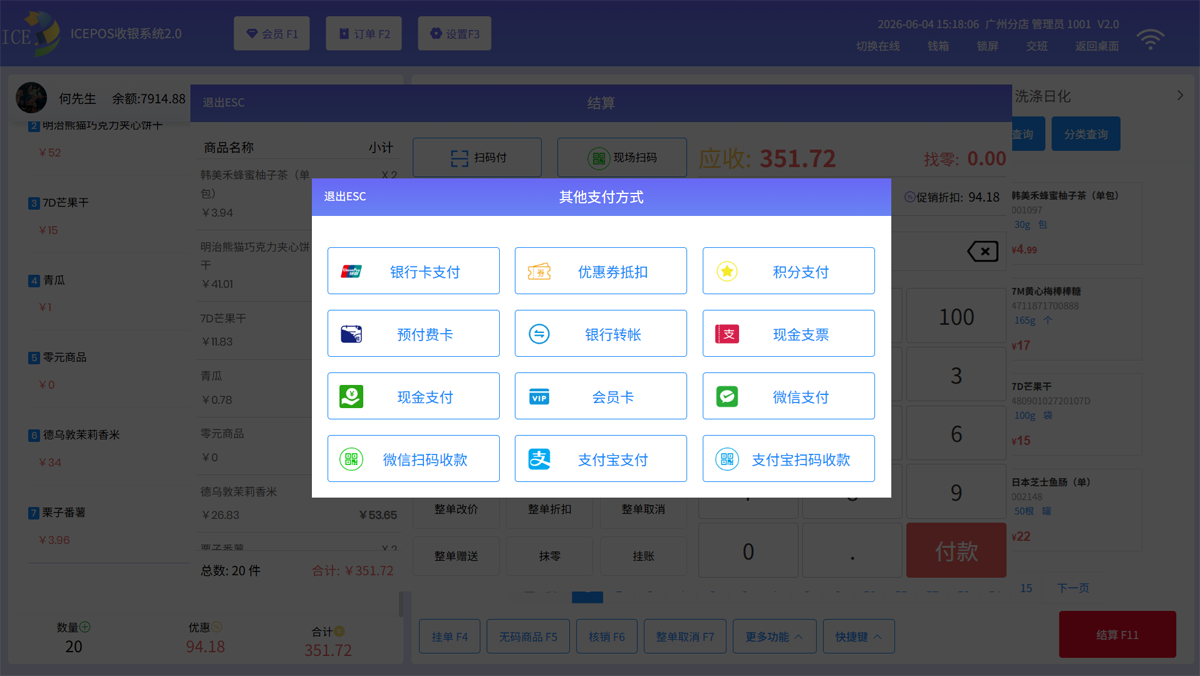1200x676 pixels.
Task: Choose 优惠券抵扣 payment option
Action: pyautogui.click(x=601, y=271)
